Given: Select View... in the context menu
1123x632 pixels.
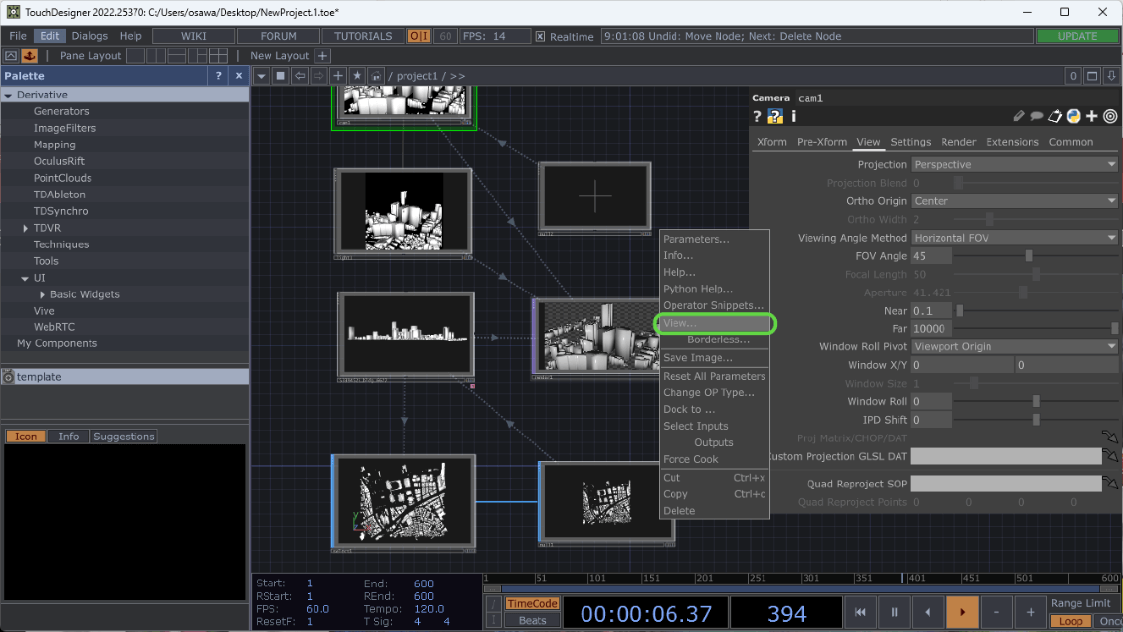Looking at the screenshot, I should (715, 323).
